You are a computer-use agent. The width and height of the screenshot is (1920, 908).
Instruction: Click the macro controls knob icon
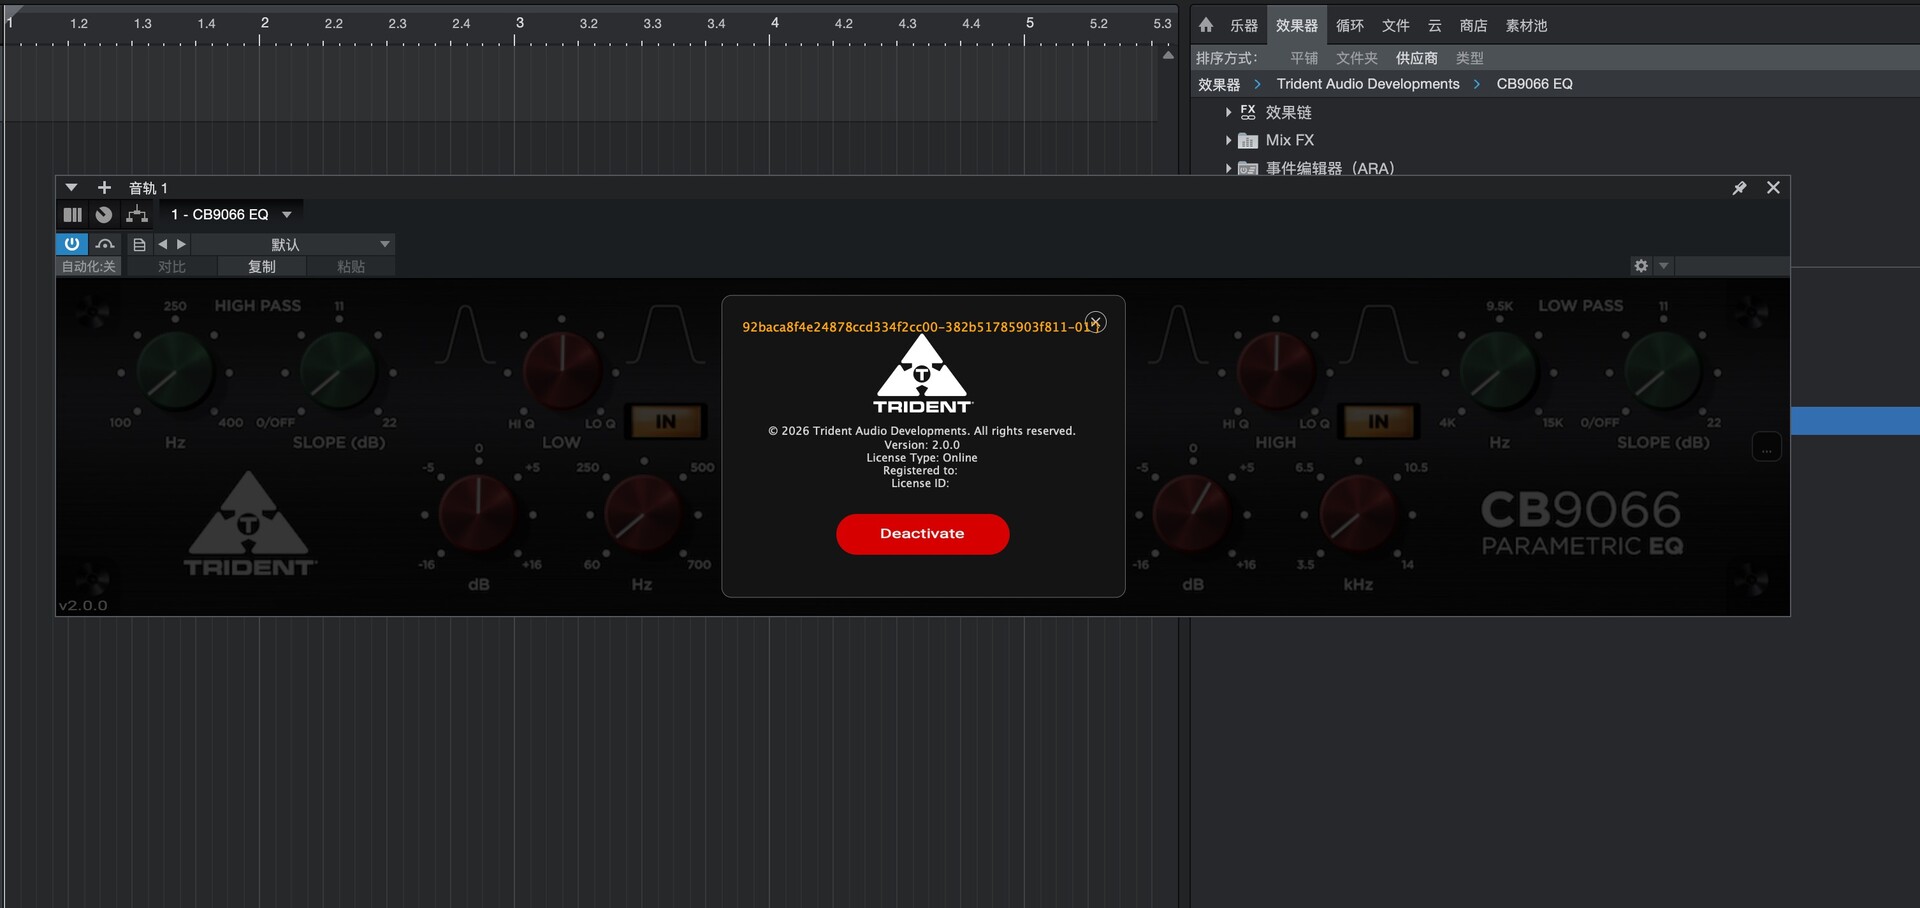[x=104, y=215]
